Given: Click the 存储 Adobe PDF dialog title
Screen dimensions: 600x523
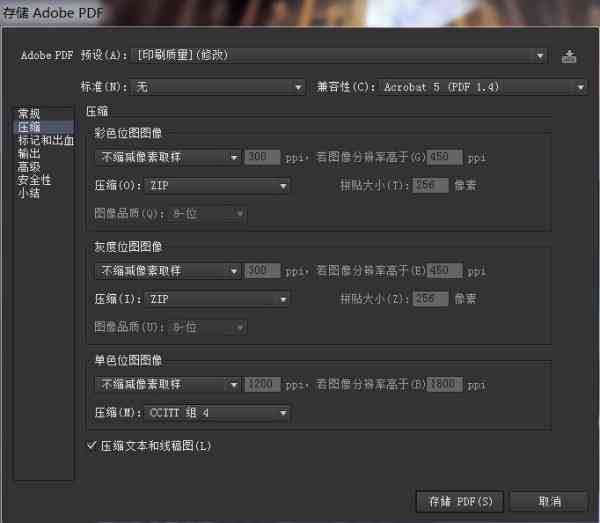Looking at the screenshot, I should 53,13.
